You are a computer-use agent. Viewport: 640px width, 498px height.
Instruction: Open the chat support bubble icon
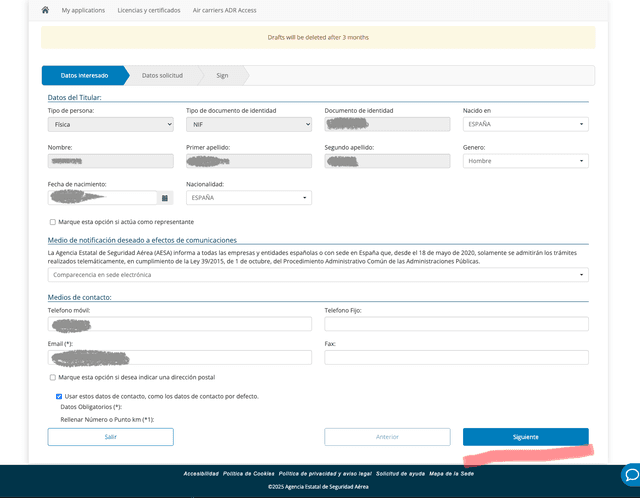point(630,473)
